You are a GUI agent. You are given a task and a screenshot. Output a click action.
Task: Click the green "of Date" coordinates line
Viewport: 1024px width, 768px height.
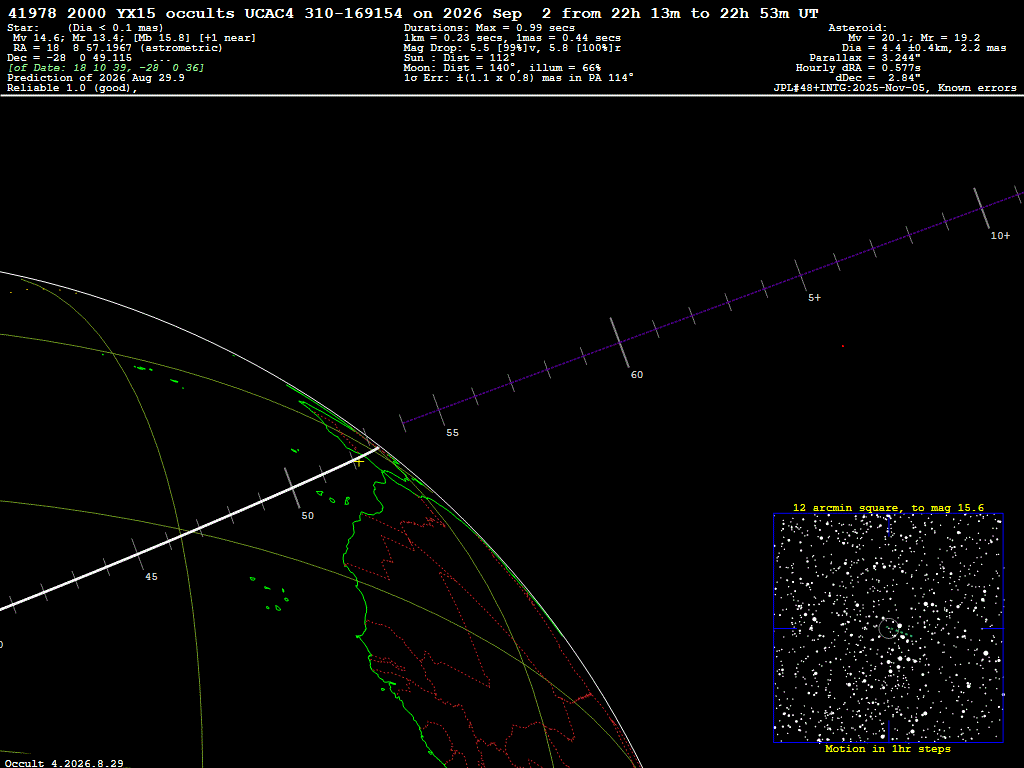click(x=106, y=68)
